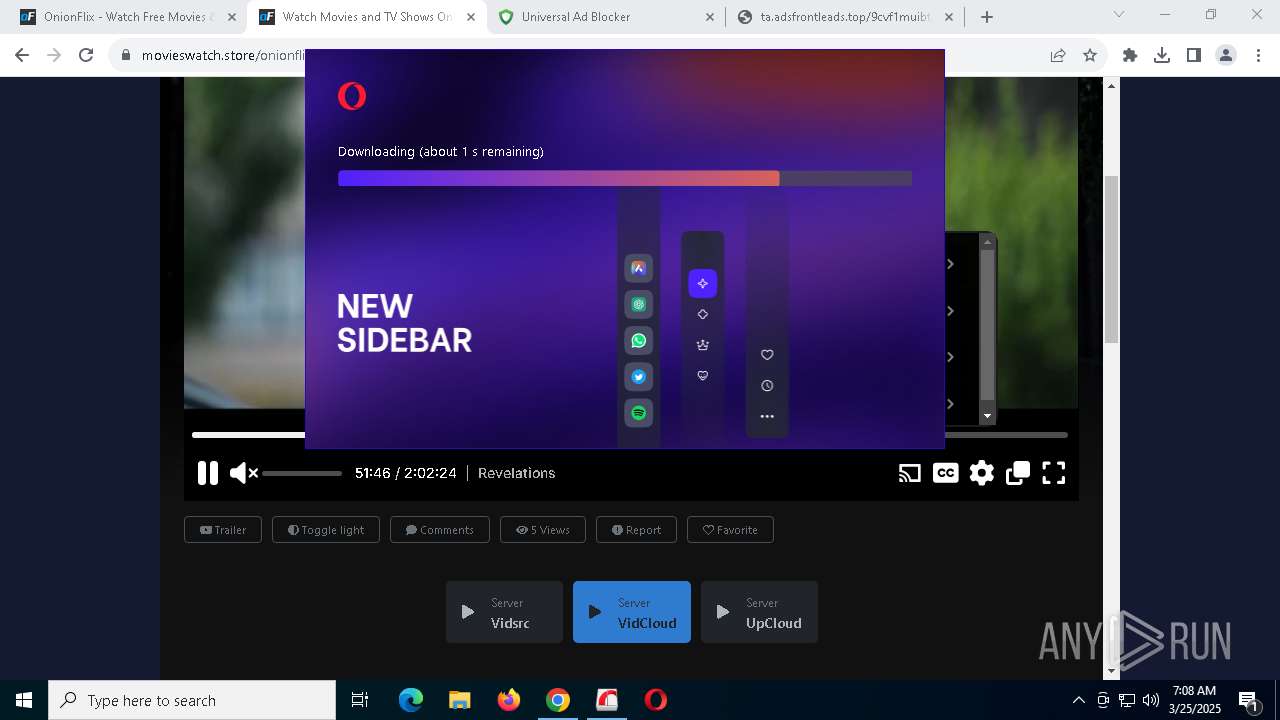Viewport: 1280px width, 720px height.
Task: Click the Spotify icon in Opera sidebar
Action: [639, 413]
